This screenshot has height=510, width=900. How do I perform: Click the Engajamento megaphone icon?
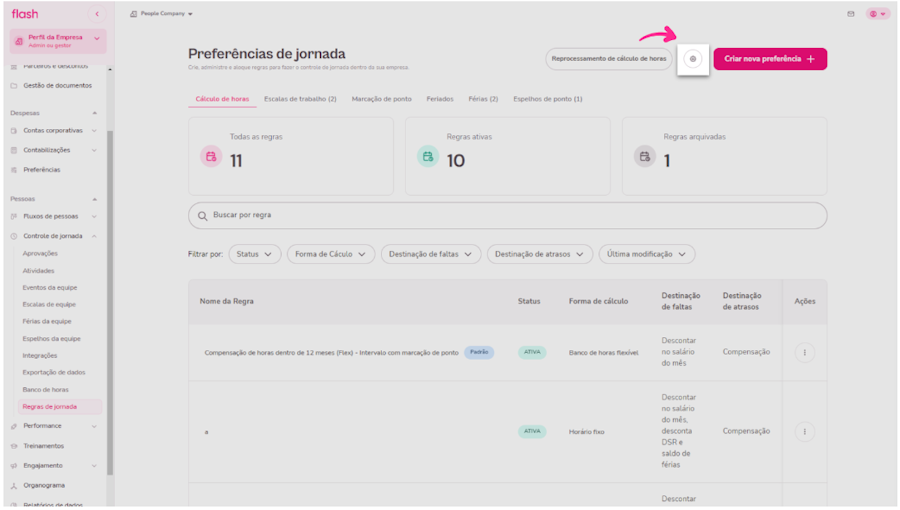click(x=14, y=466)
